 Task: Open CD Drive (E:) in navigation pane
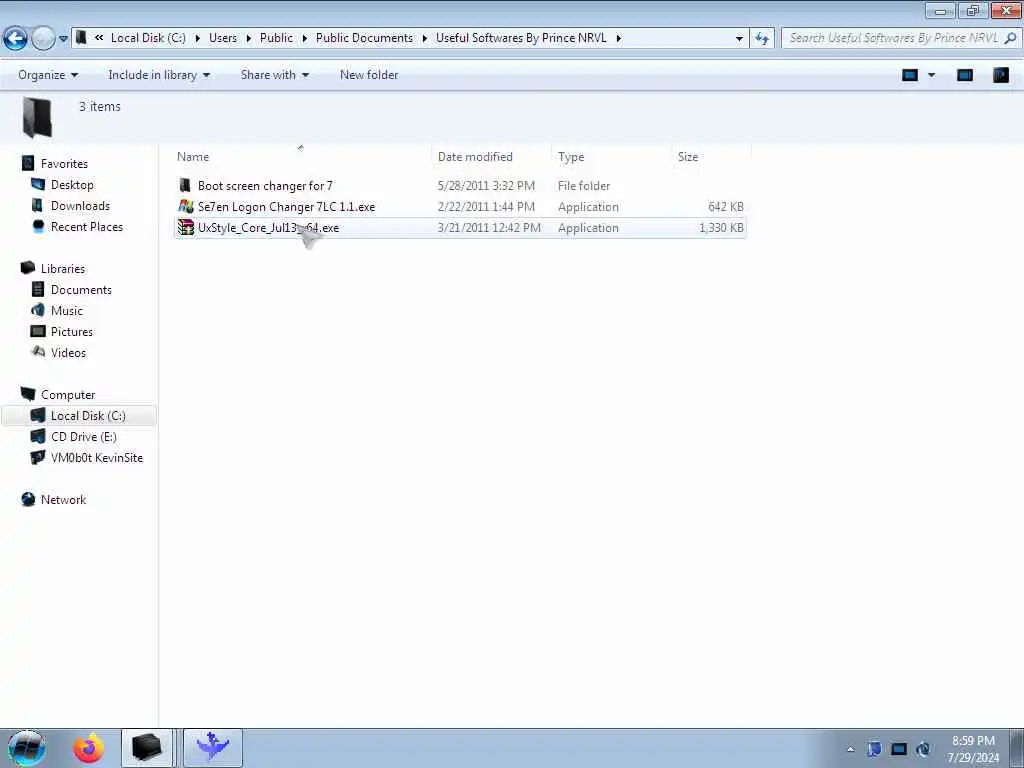tap(84, 436)
